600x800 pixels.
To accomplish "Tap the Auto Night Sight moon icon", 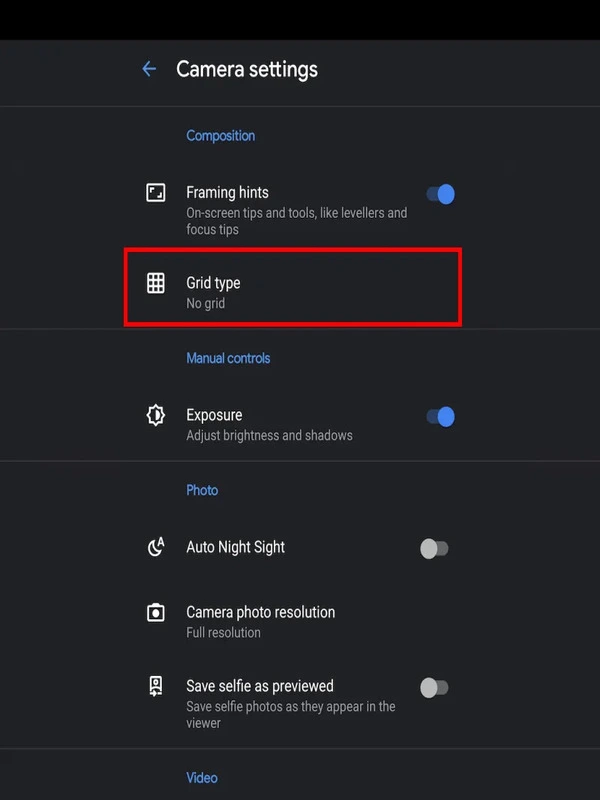I will coord(156,547).
